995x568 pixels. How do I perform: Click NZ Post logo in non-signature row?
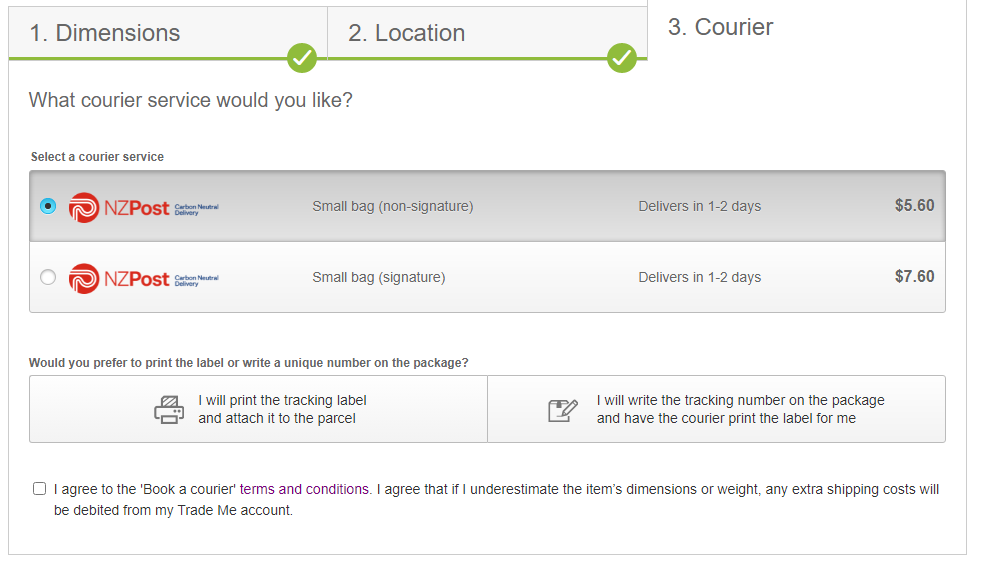[119, 207]
